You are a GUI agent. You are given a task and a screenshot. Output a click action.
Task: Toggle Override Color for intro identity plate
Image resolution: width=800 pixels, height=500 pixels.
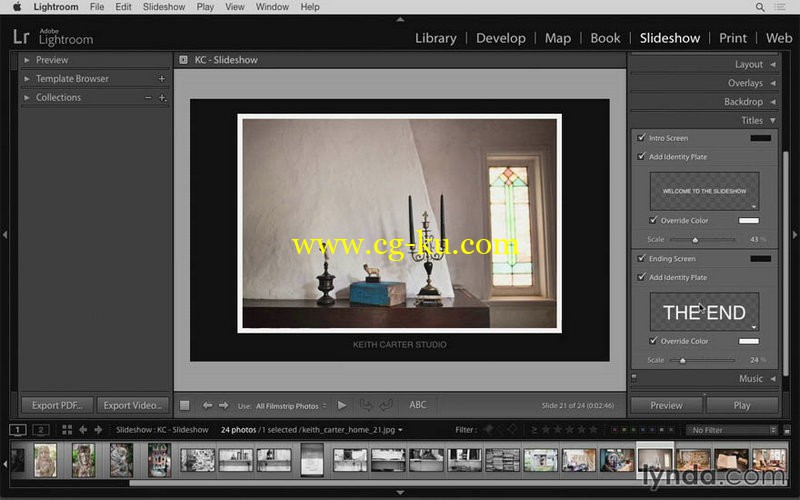pos(653,220)
